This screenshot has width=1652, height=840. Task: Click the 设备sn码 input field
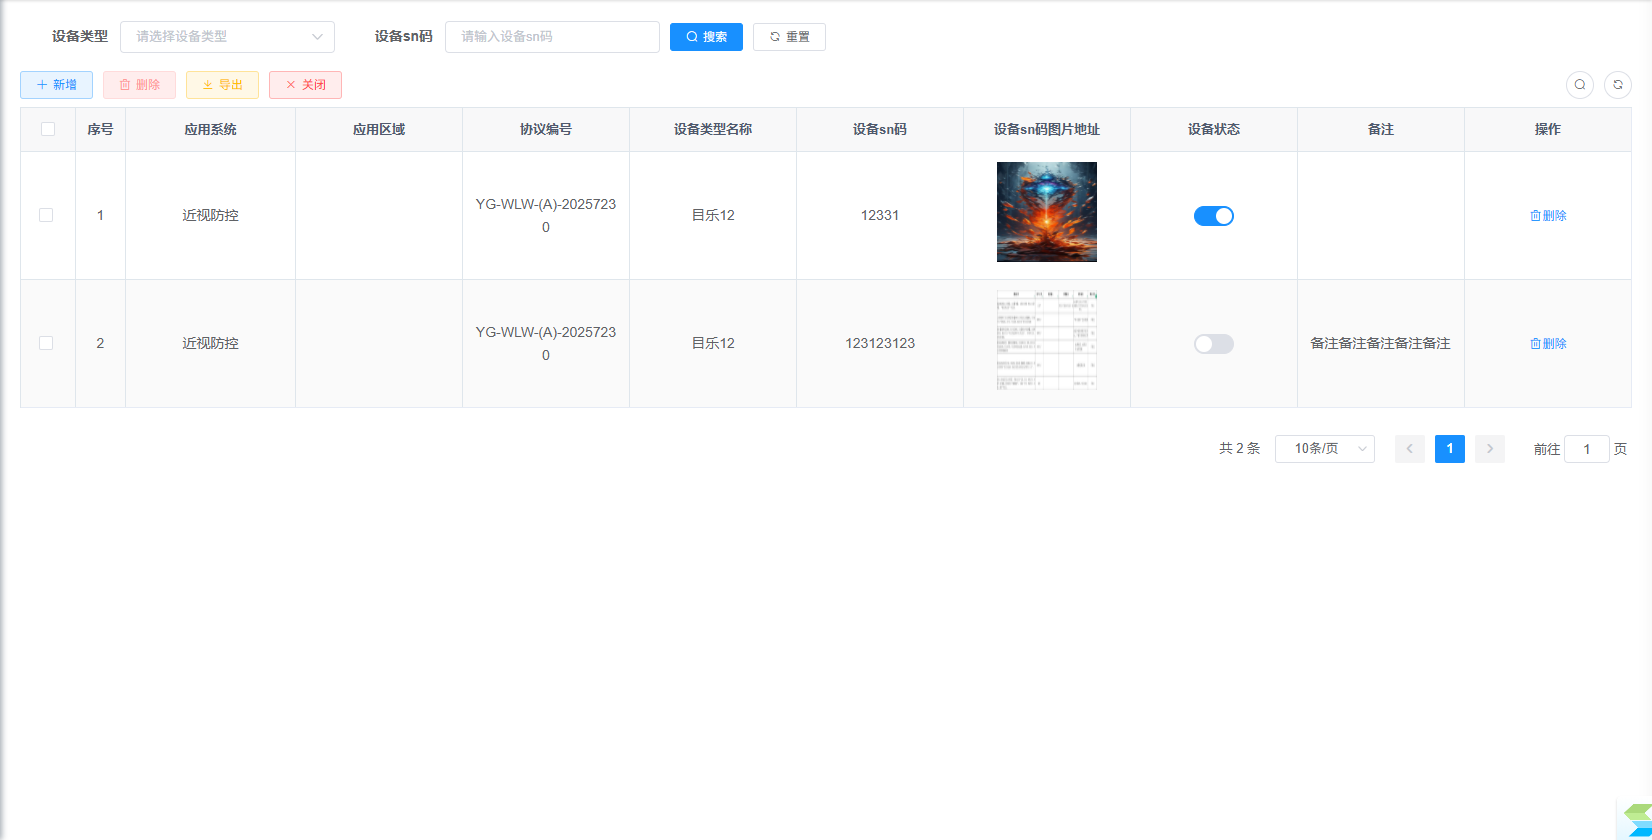(x=552, y=37)
